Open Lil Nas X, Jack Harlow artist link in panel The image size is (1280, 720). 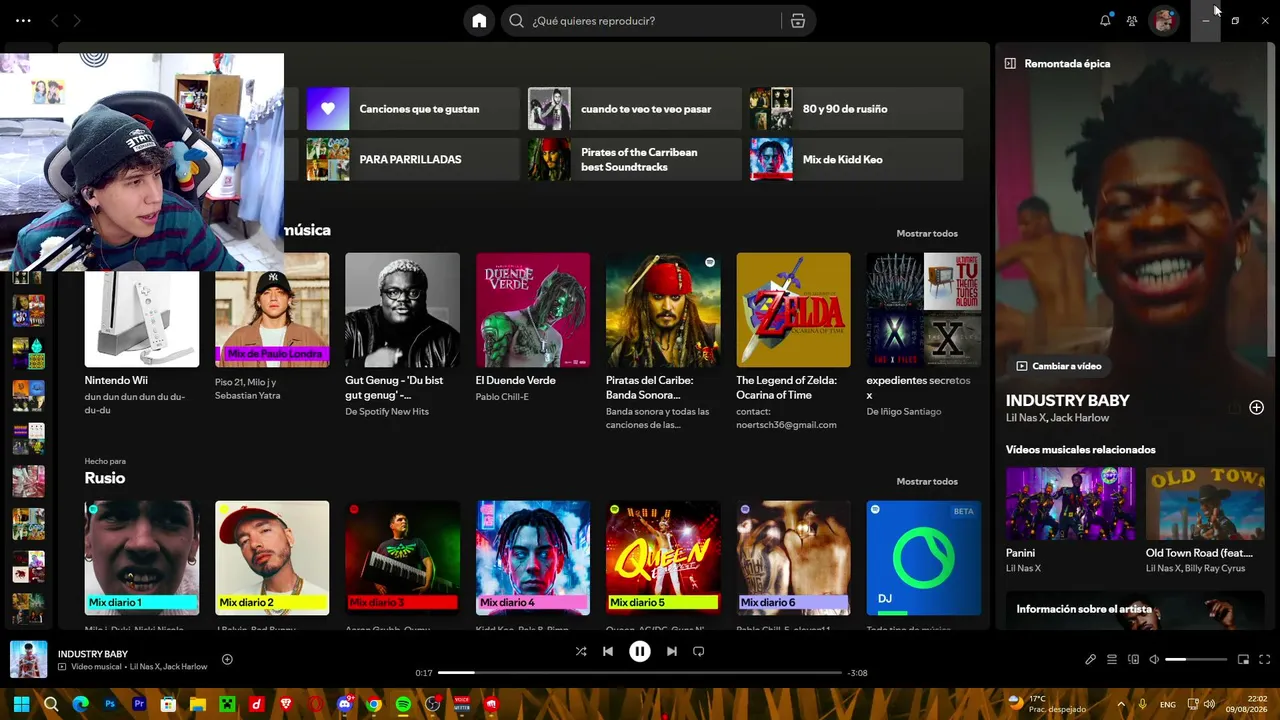pyautogui.click(x=1057, y=417)
